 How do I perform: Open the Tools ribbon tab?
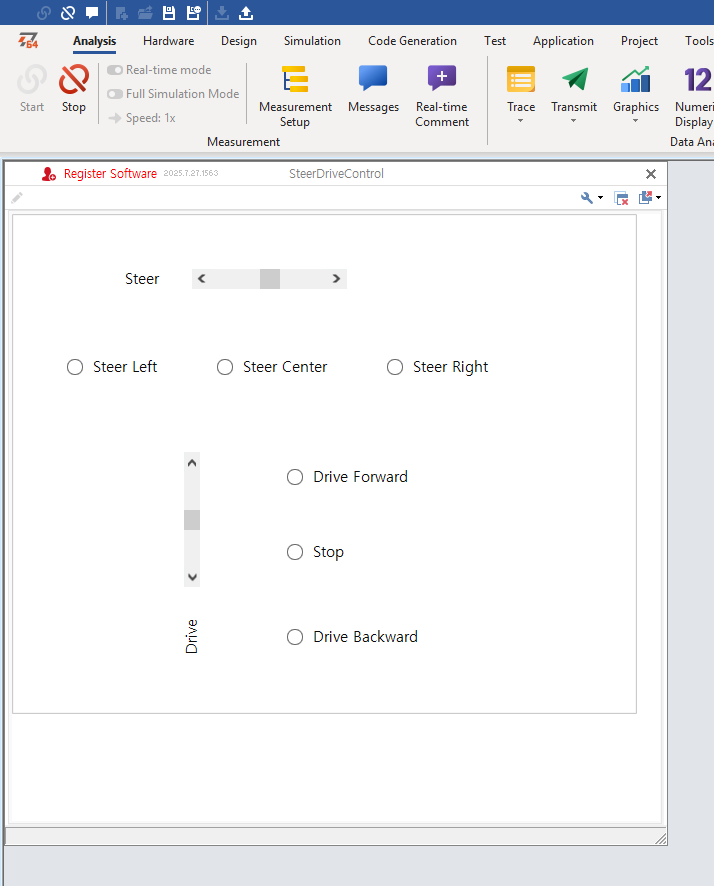pos(699,41)
